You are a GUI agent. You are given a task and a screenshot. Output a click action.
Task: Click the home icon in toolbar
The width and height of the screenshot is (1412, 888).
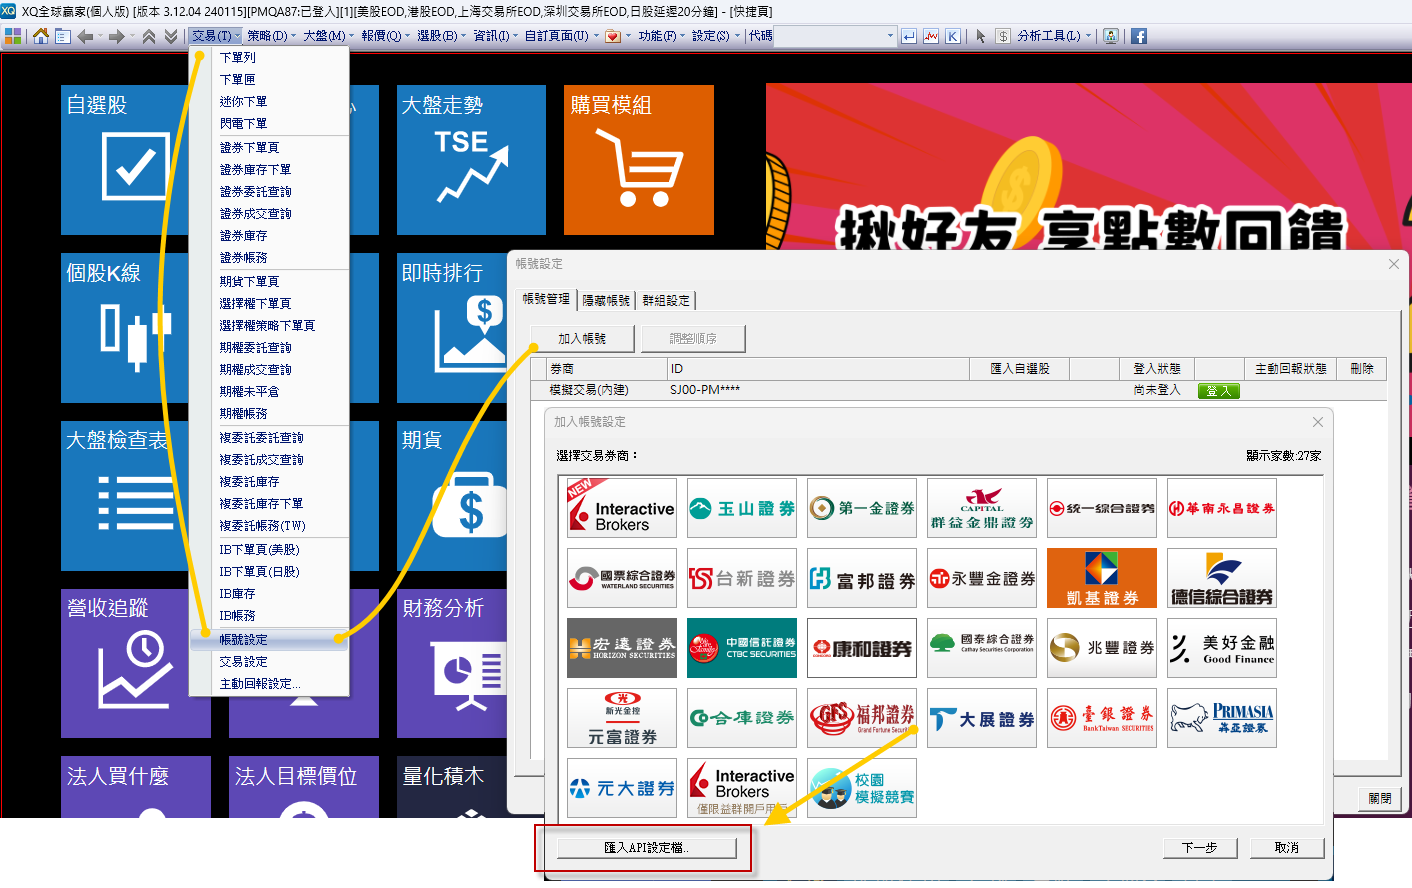pyautogui.click(x=41, y=36)
